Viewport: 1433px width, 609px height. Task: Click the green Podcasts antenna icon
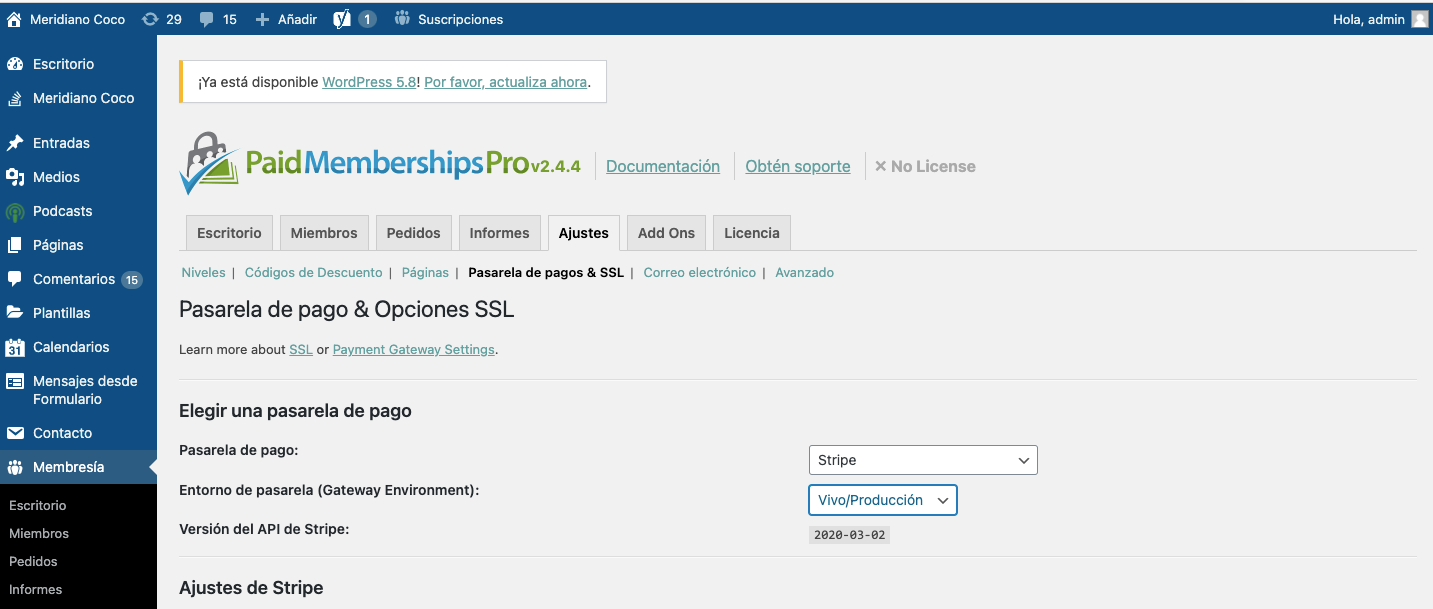(15, 211)
